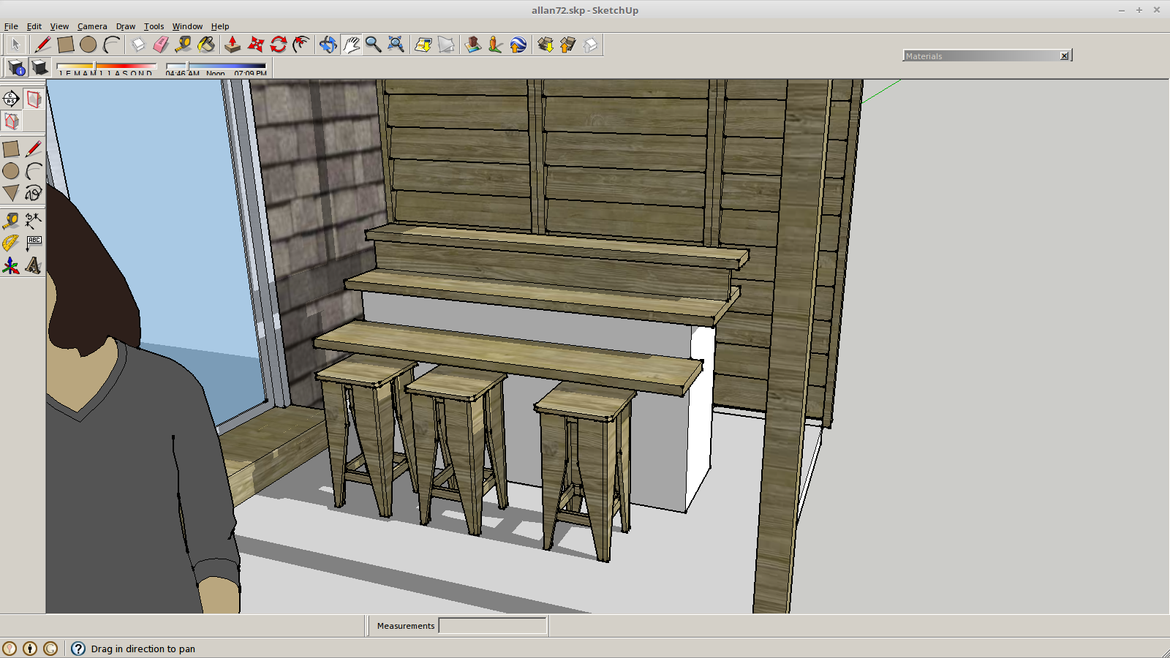Open the Camera menu
The image size is (1170, 658).
(x=92, y=26)
